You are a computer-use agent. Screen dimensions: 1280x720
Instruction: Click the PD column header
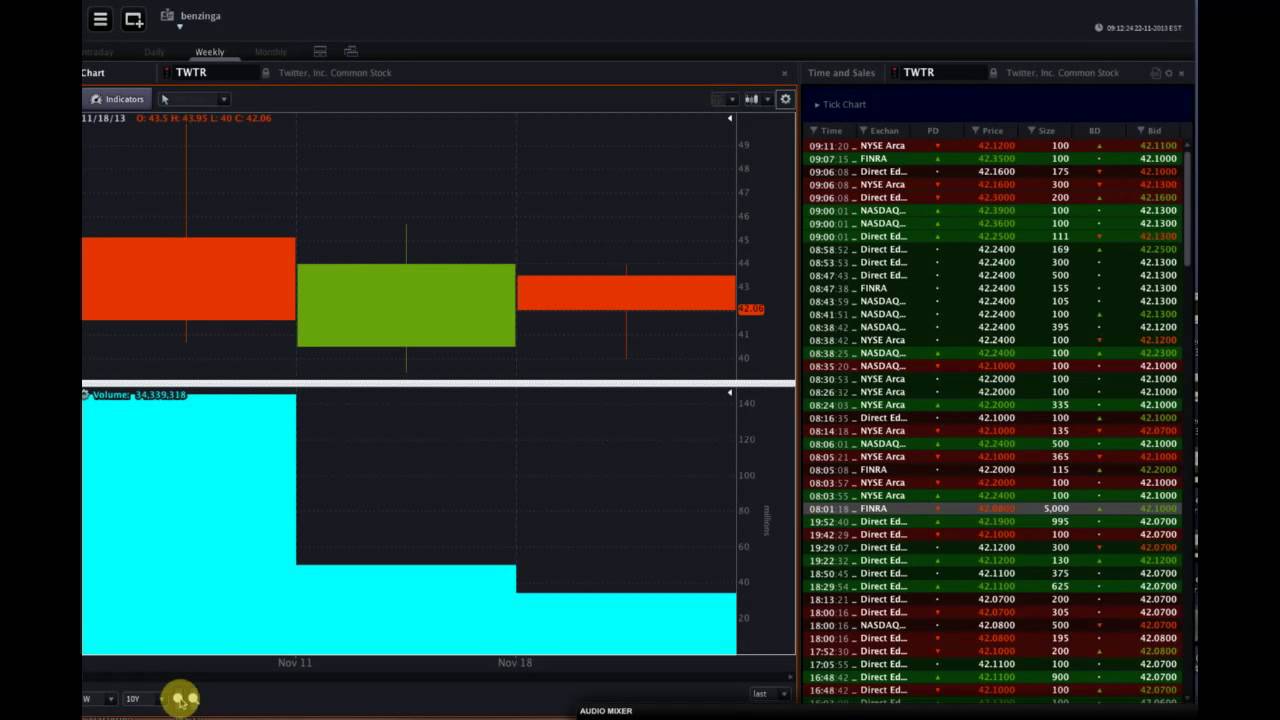pyautogui.click(x=933, y=131)
